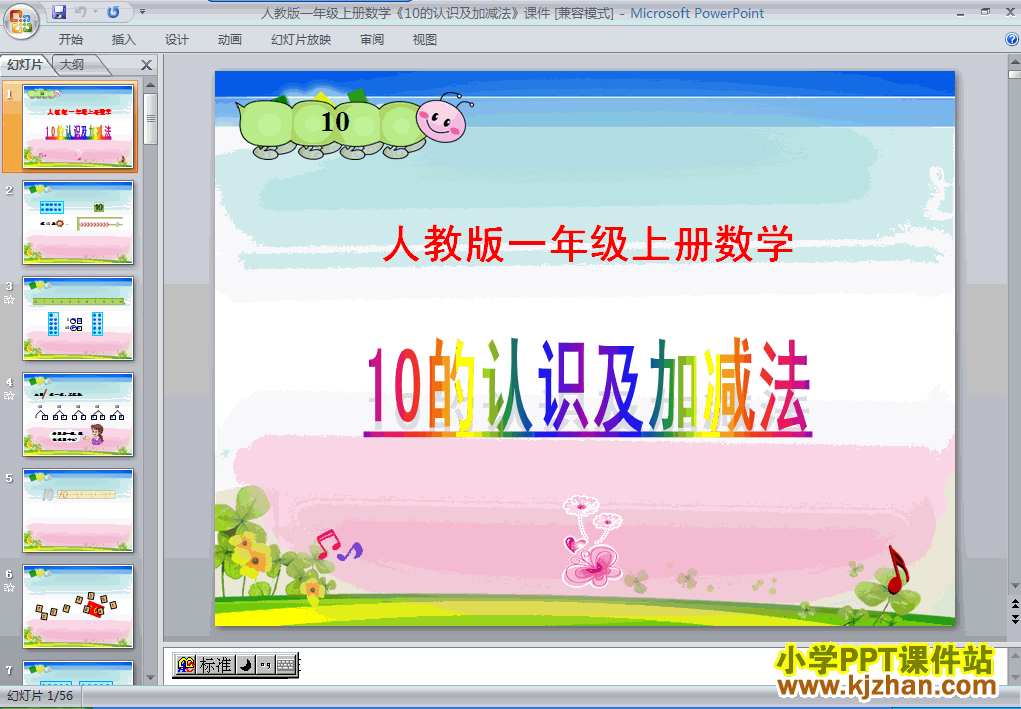Click main slide area scroll-down arrow

tap(1014, 587)
